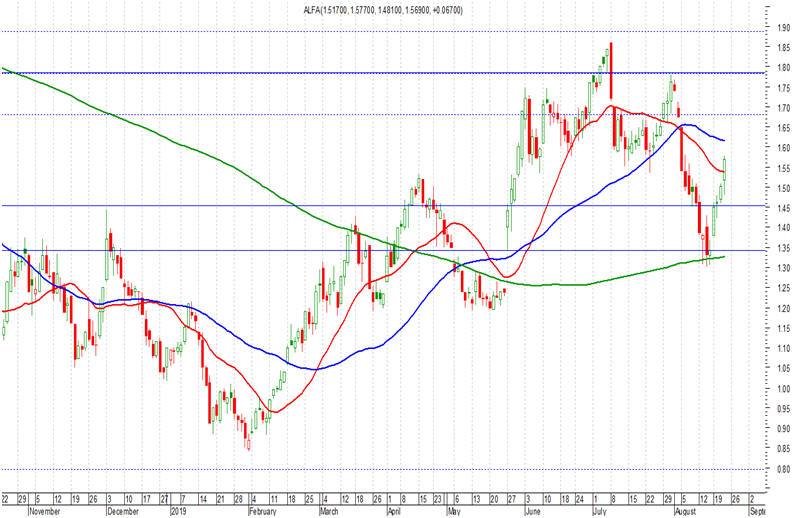The image size is (794, 518).
Task: Click the November month label
Action: click(x=45, y=511)
